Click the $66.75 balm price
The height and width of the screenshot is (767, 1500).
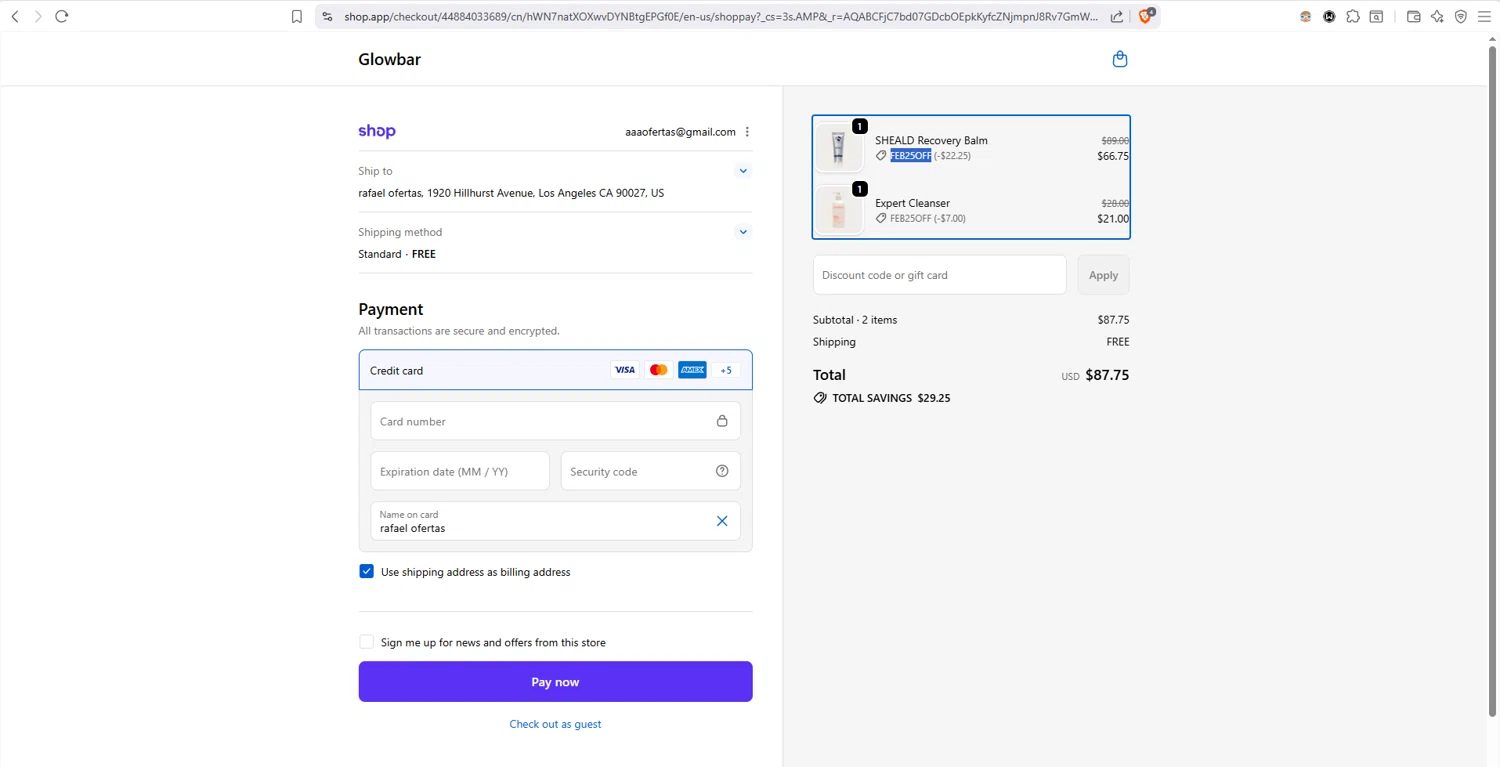coord(1113,156)
